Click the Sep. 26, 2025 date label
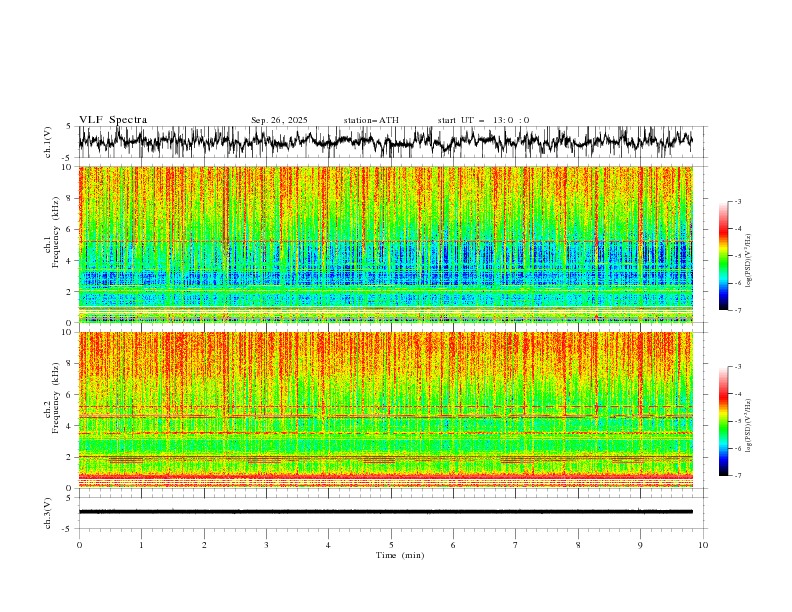The width and height of the screenshot is (792, 612). 279,120
